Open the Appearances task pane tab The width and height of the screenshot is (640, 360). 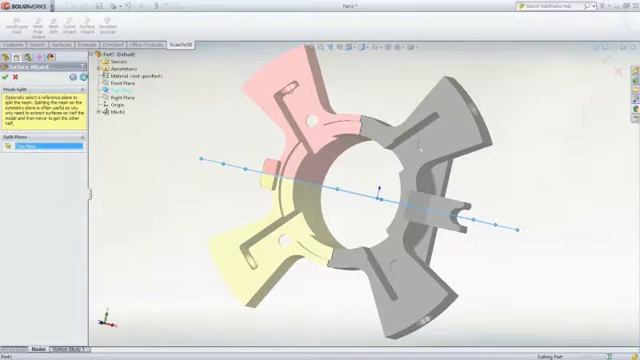pos(636,109)
